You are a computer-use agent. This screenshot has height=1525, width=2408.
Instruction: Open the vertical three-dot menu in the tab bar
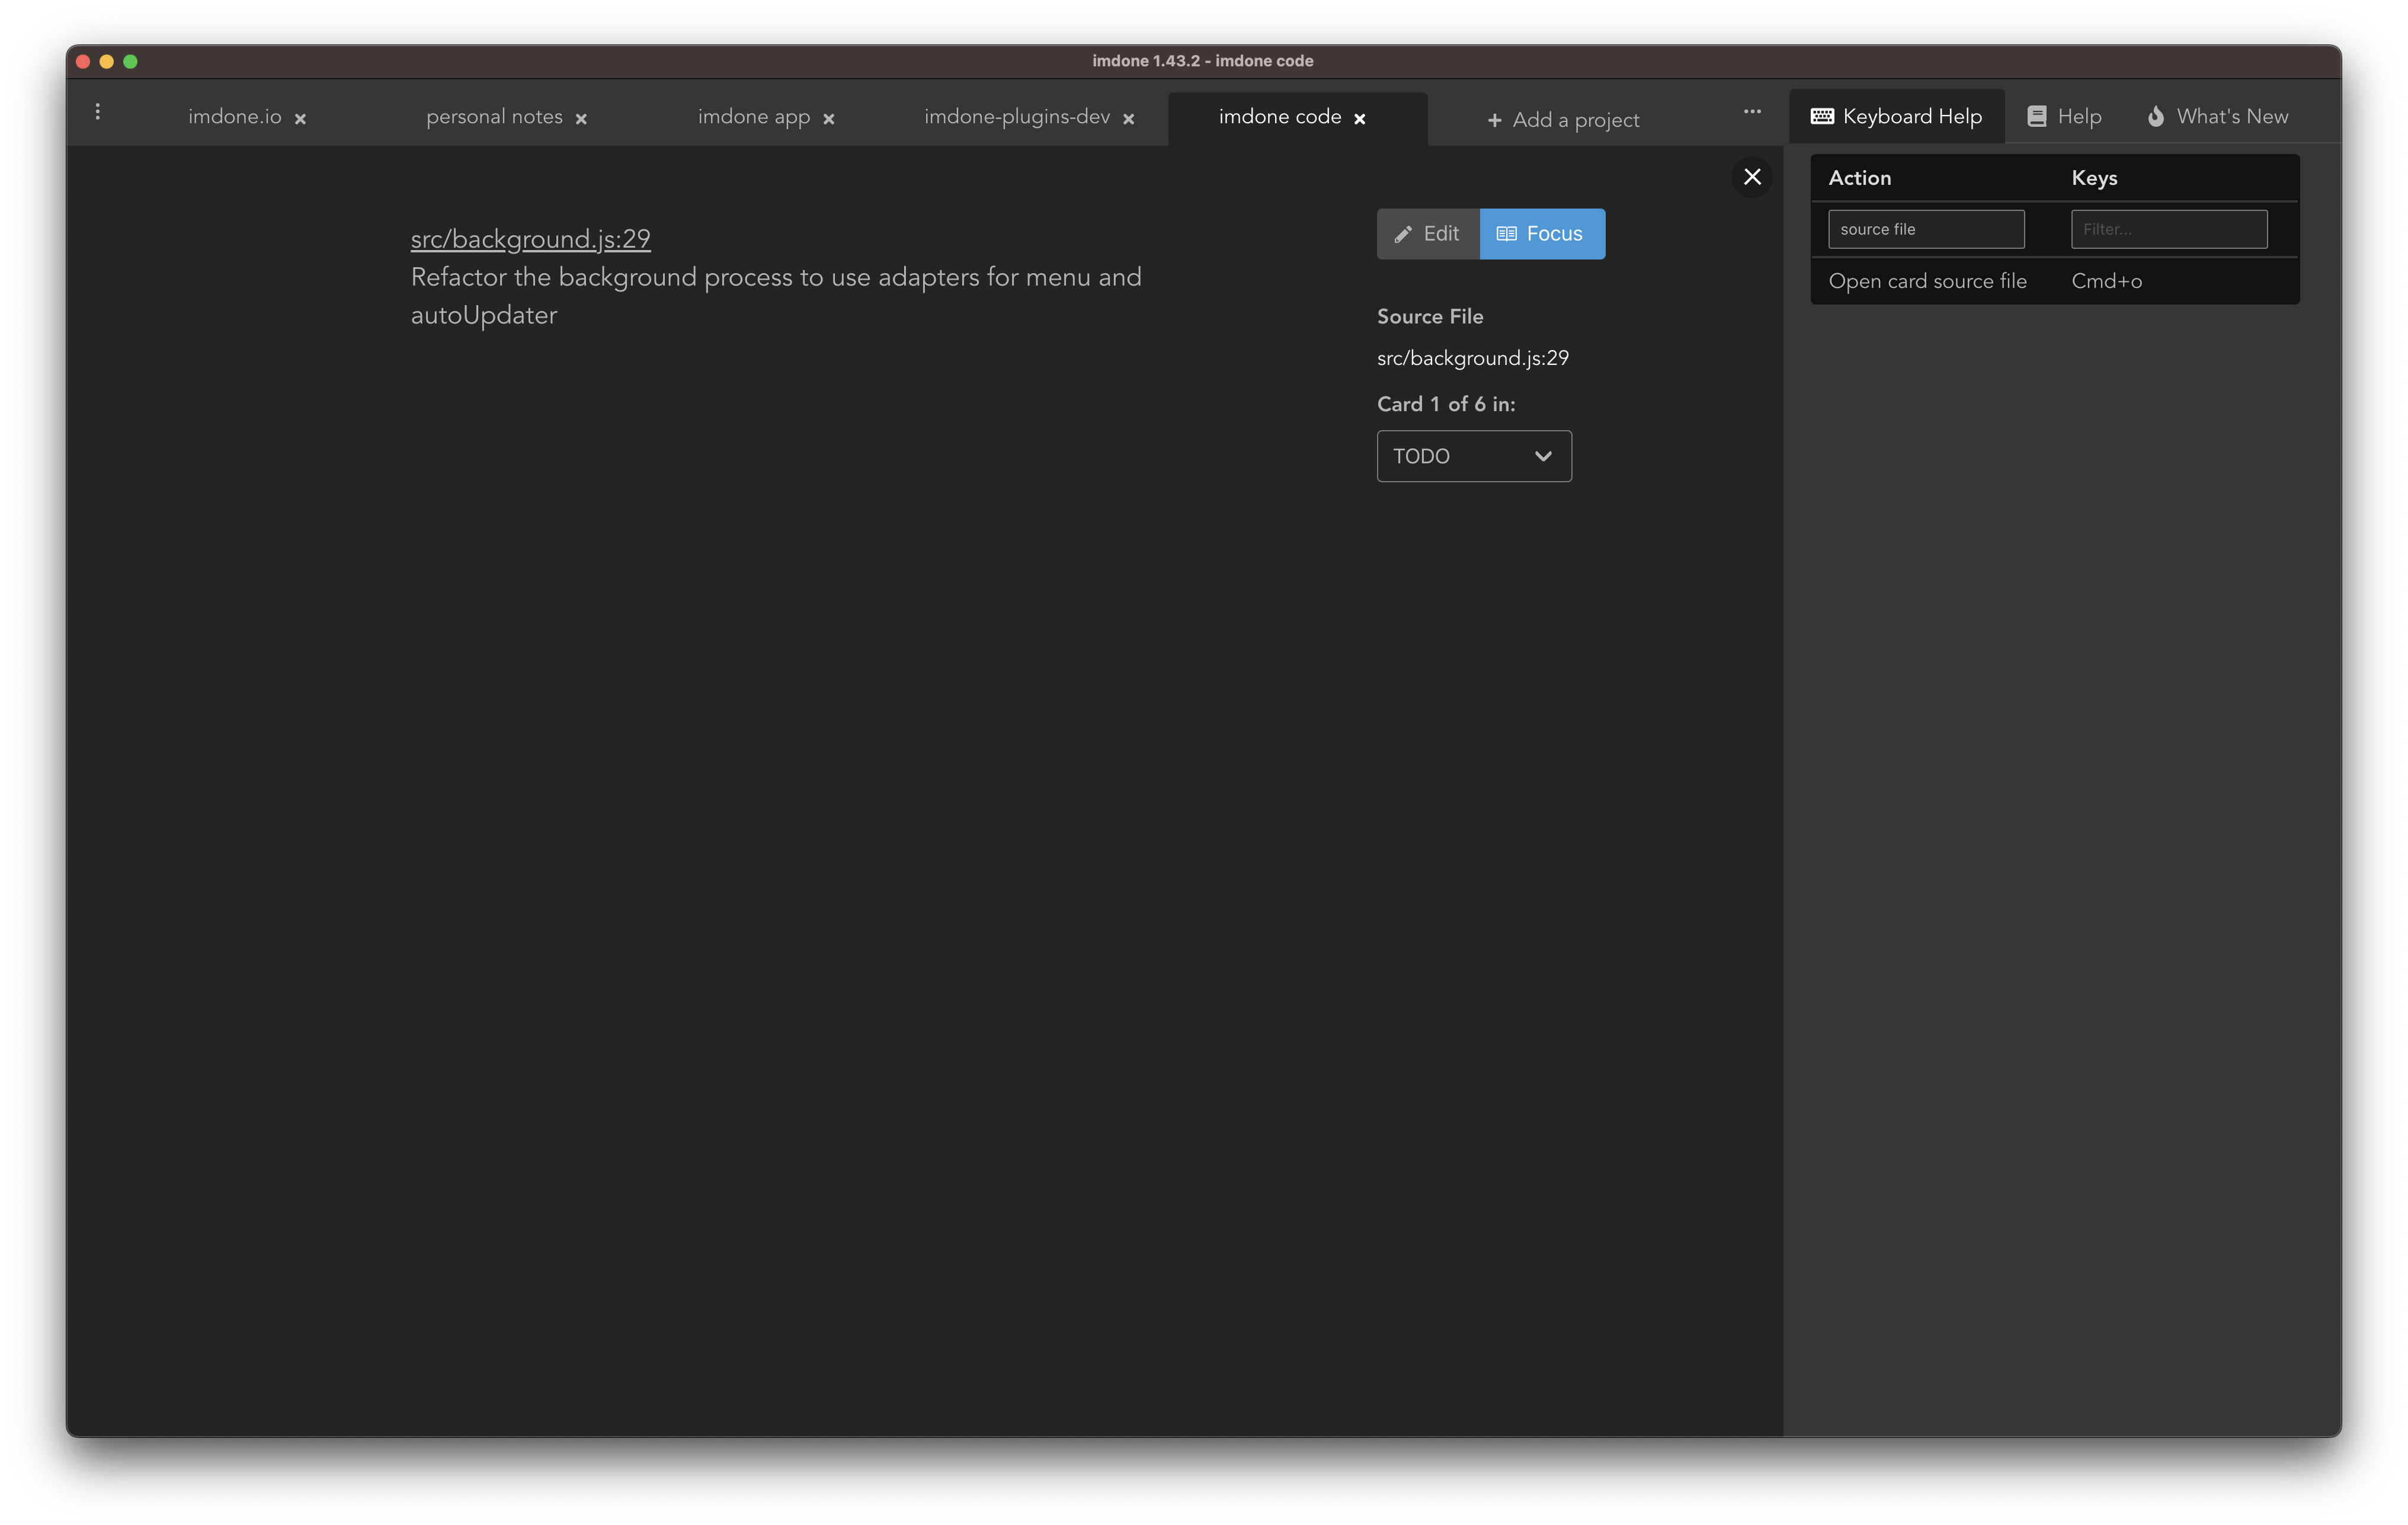97,112
